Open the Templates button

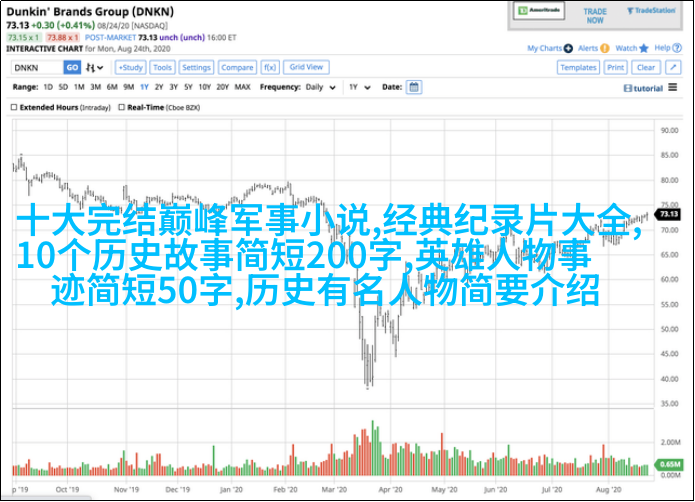tap(578, 67)
